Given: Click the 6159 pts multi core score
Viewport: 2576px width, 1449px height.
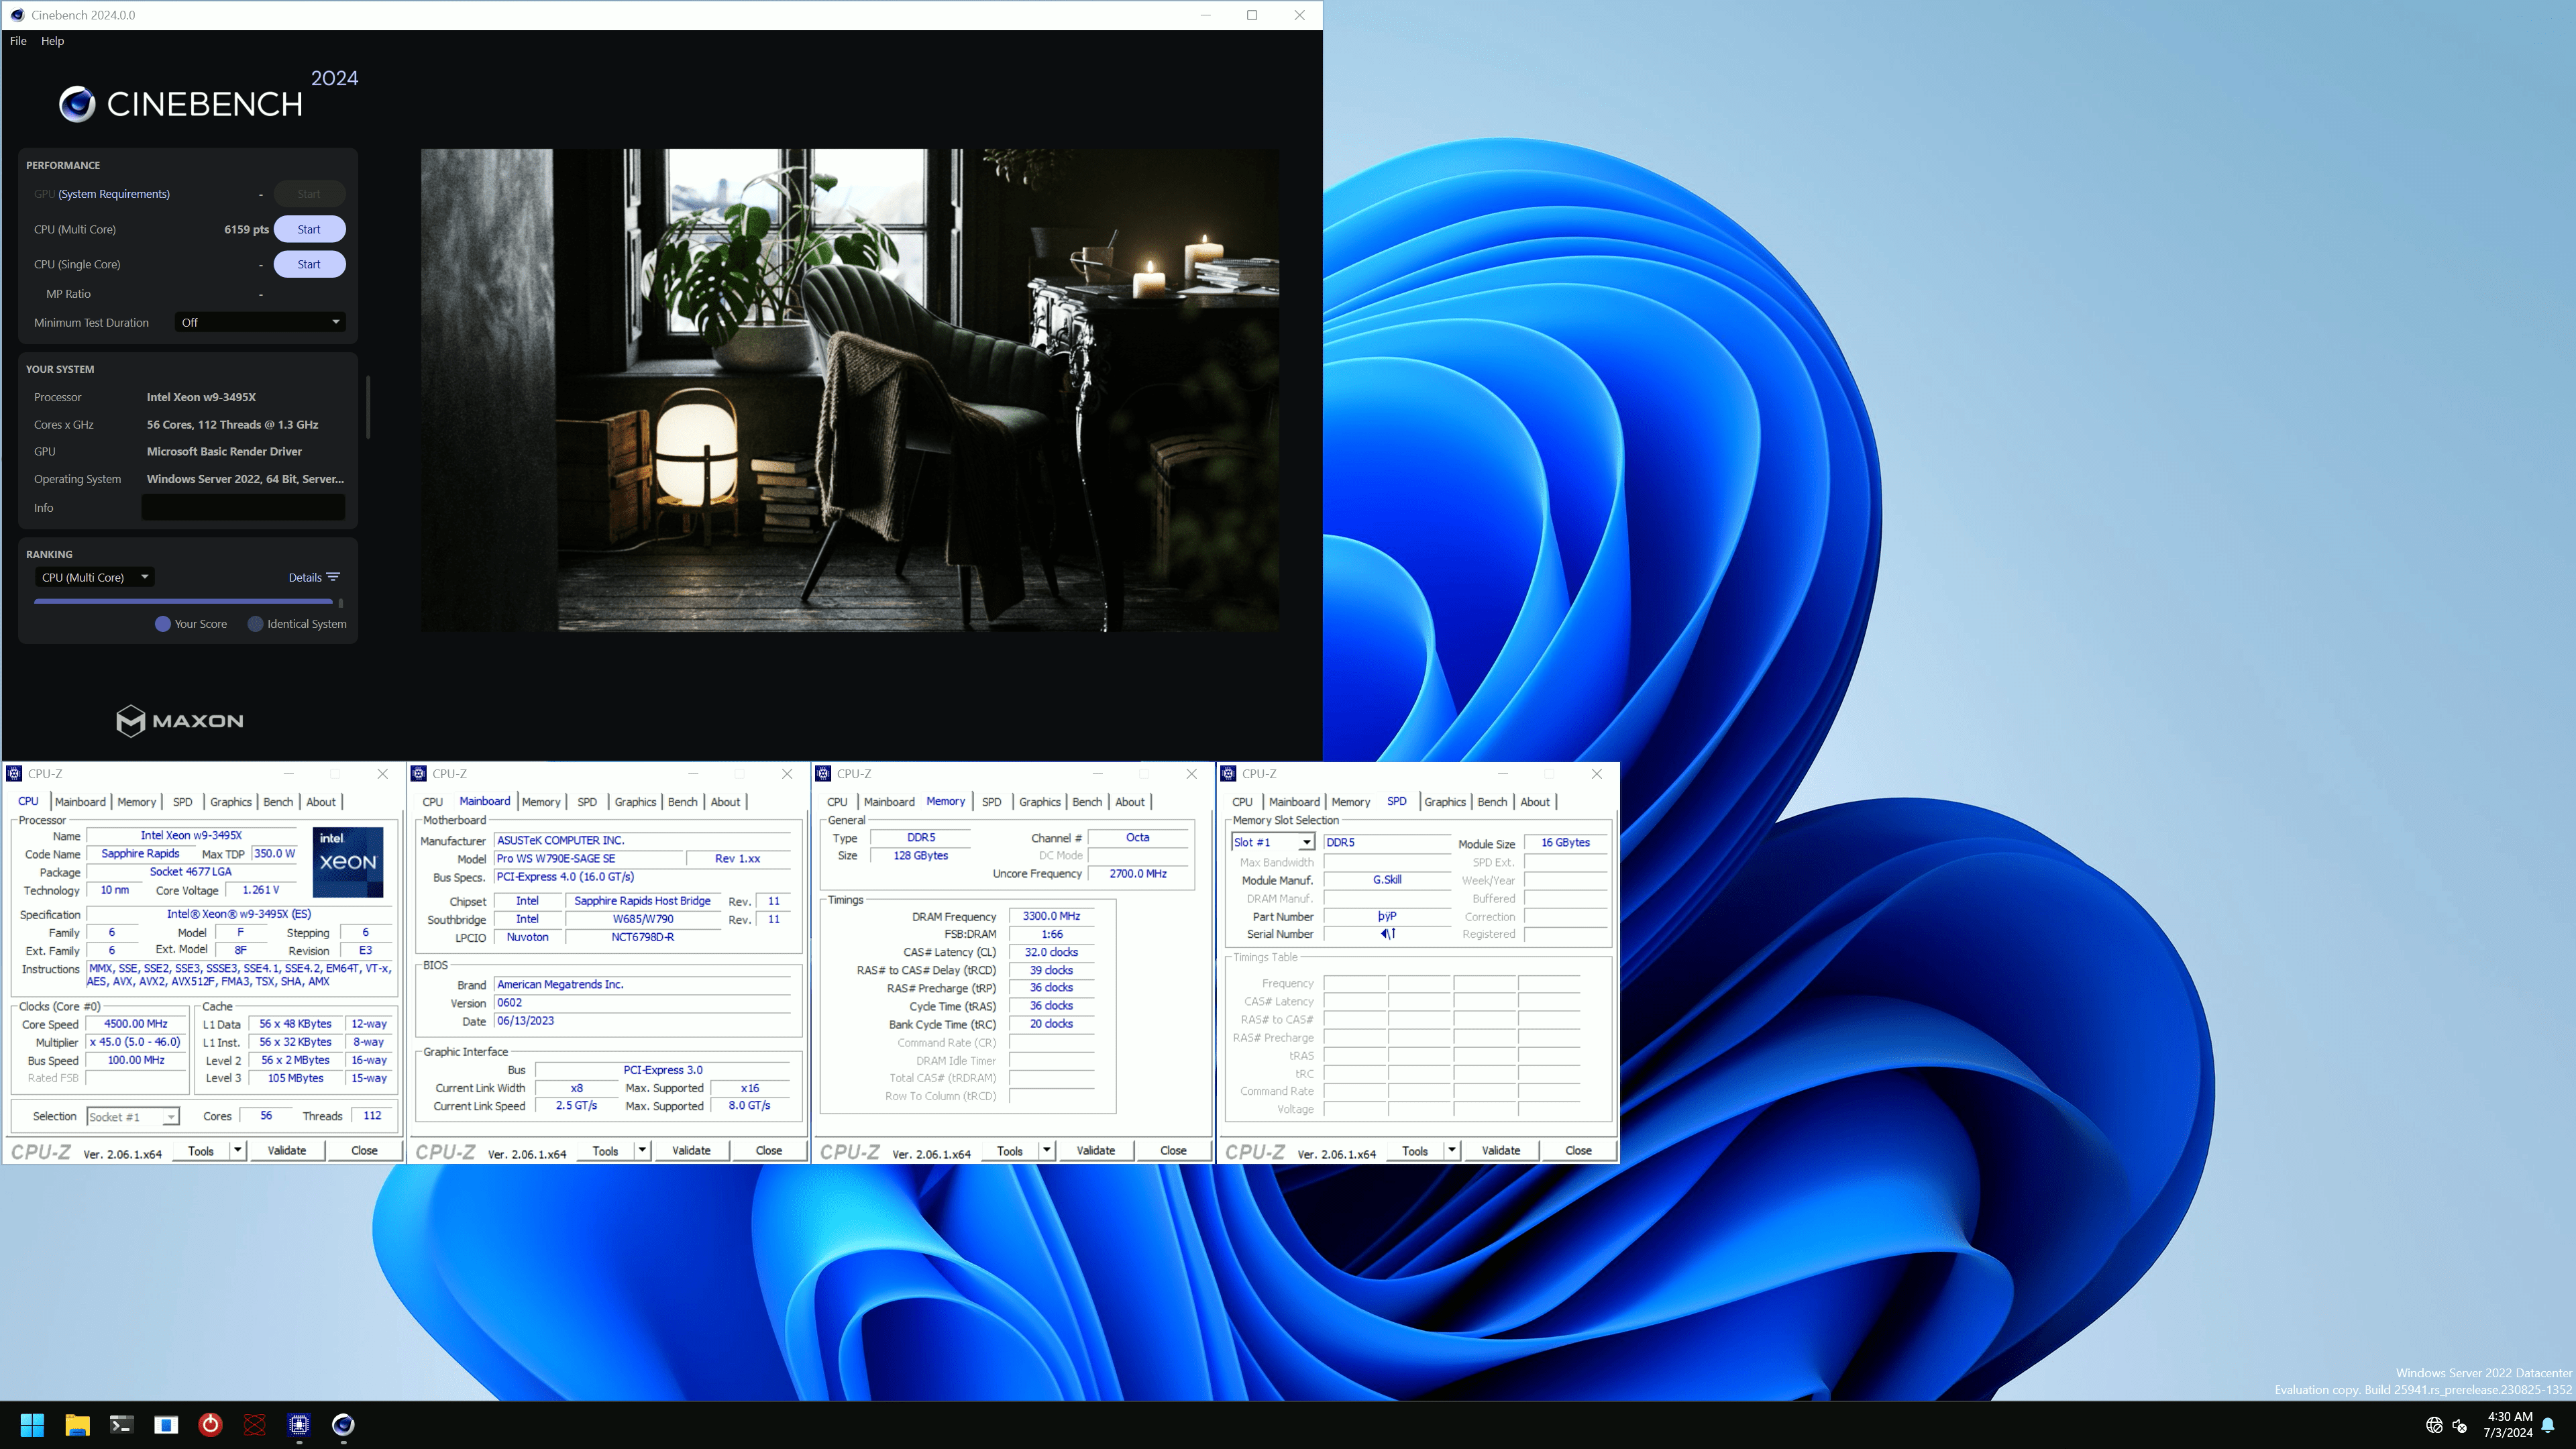Looking at the screenshot, I should [x=246, y=229].
